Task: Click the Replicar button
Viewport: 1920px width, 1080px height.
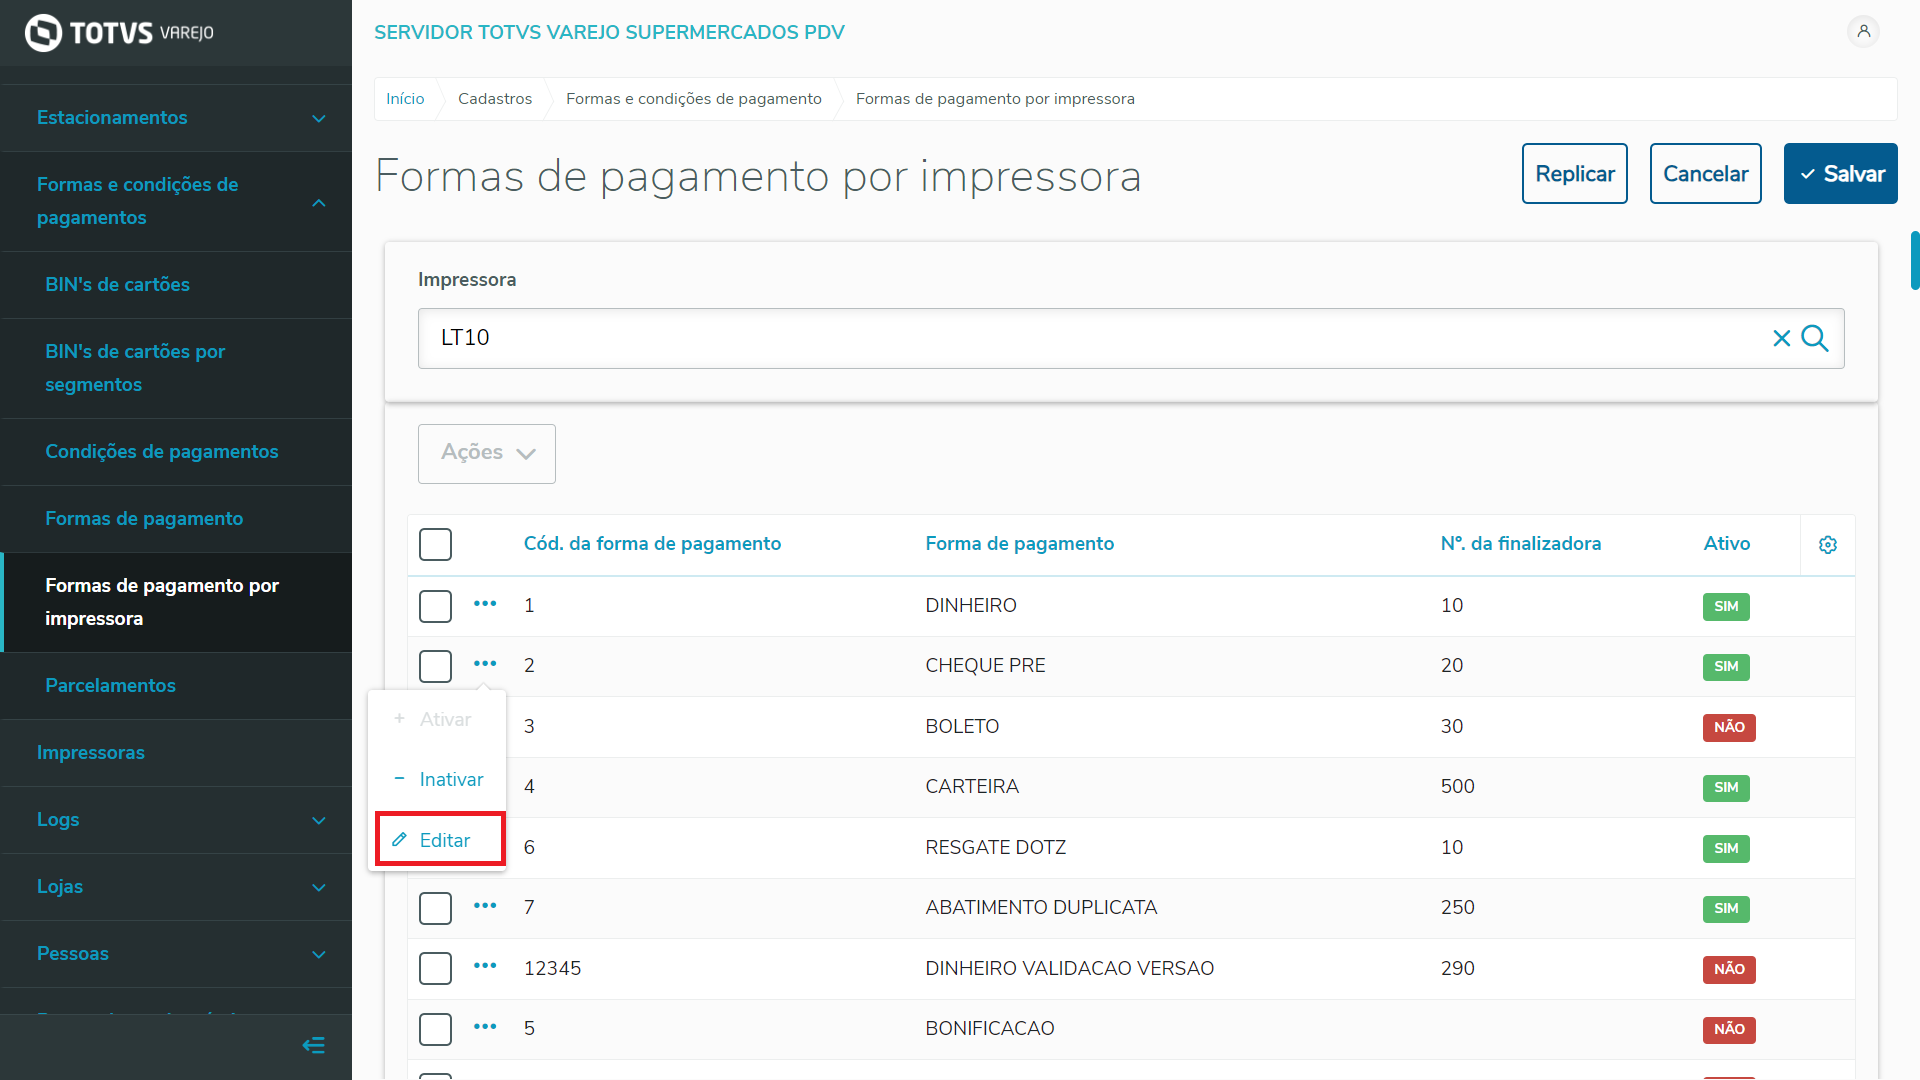Action: coord(1574,174)
